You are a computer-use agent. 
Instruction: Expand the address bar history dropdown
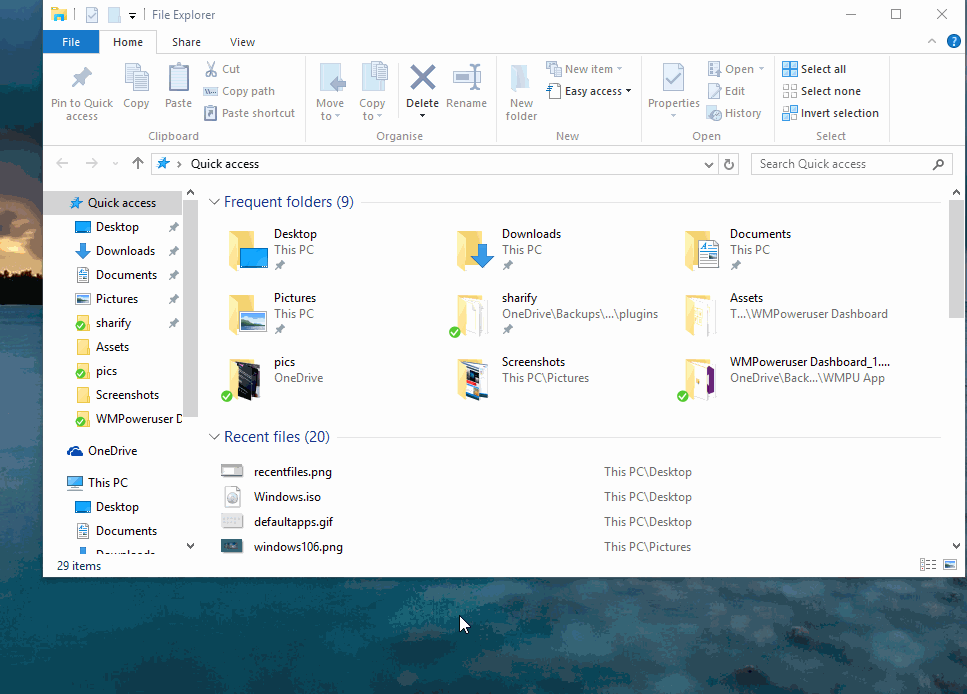point(709,164)
